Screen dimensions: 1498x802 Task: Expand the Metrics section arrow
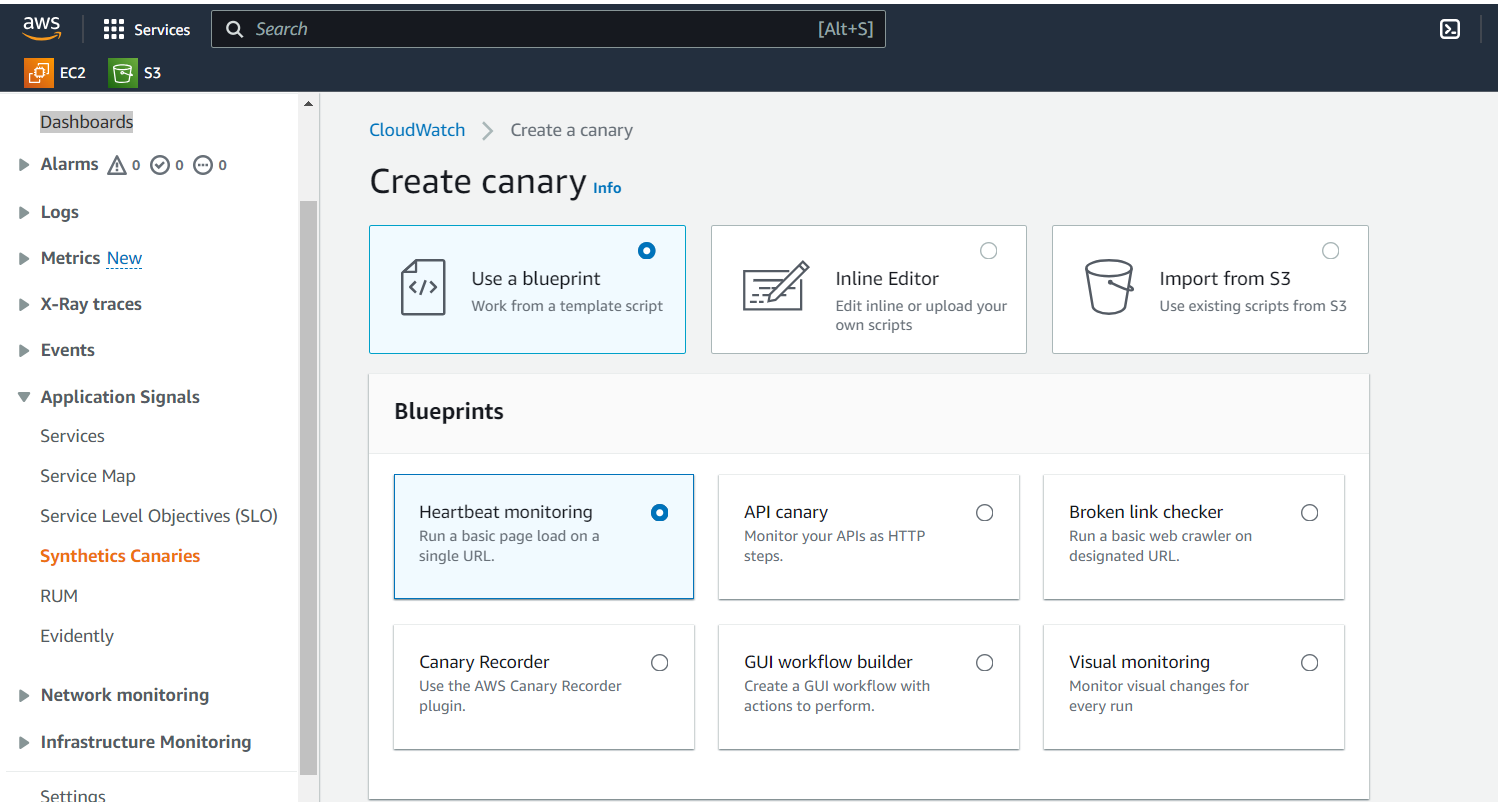tap(24, 259)
